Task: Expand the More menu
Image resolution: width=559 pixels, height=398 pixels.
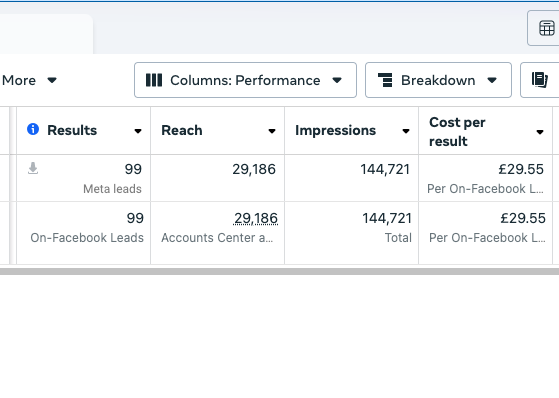Action: [x=29, y=80]
